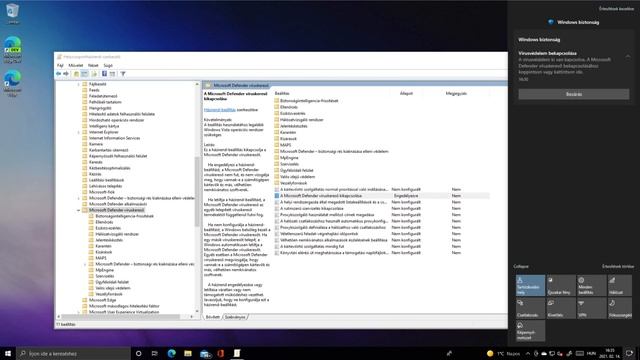Collapse the Microsoft Defender víruskereső tree node
This screenshot has width=640, height=360.
click(78, 210)
